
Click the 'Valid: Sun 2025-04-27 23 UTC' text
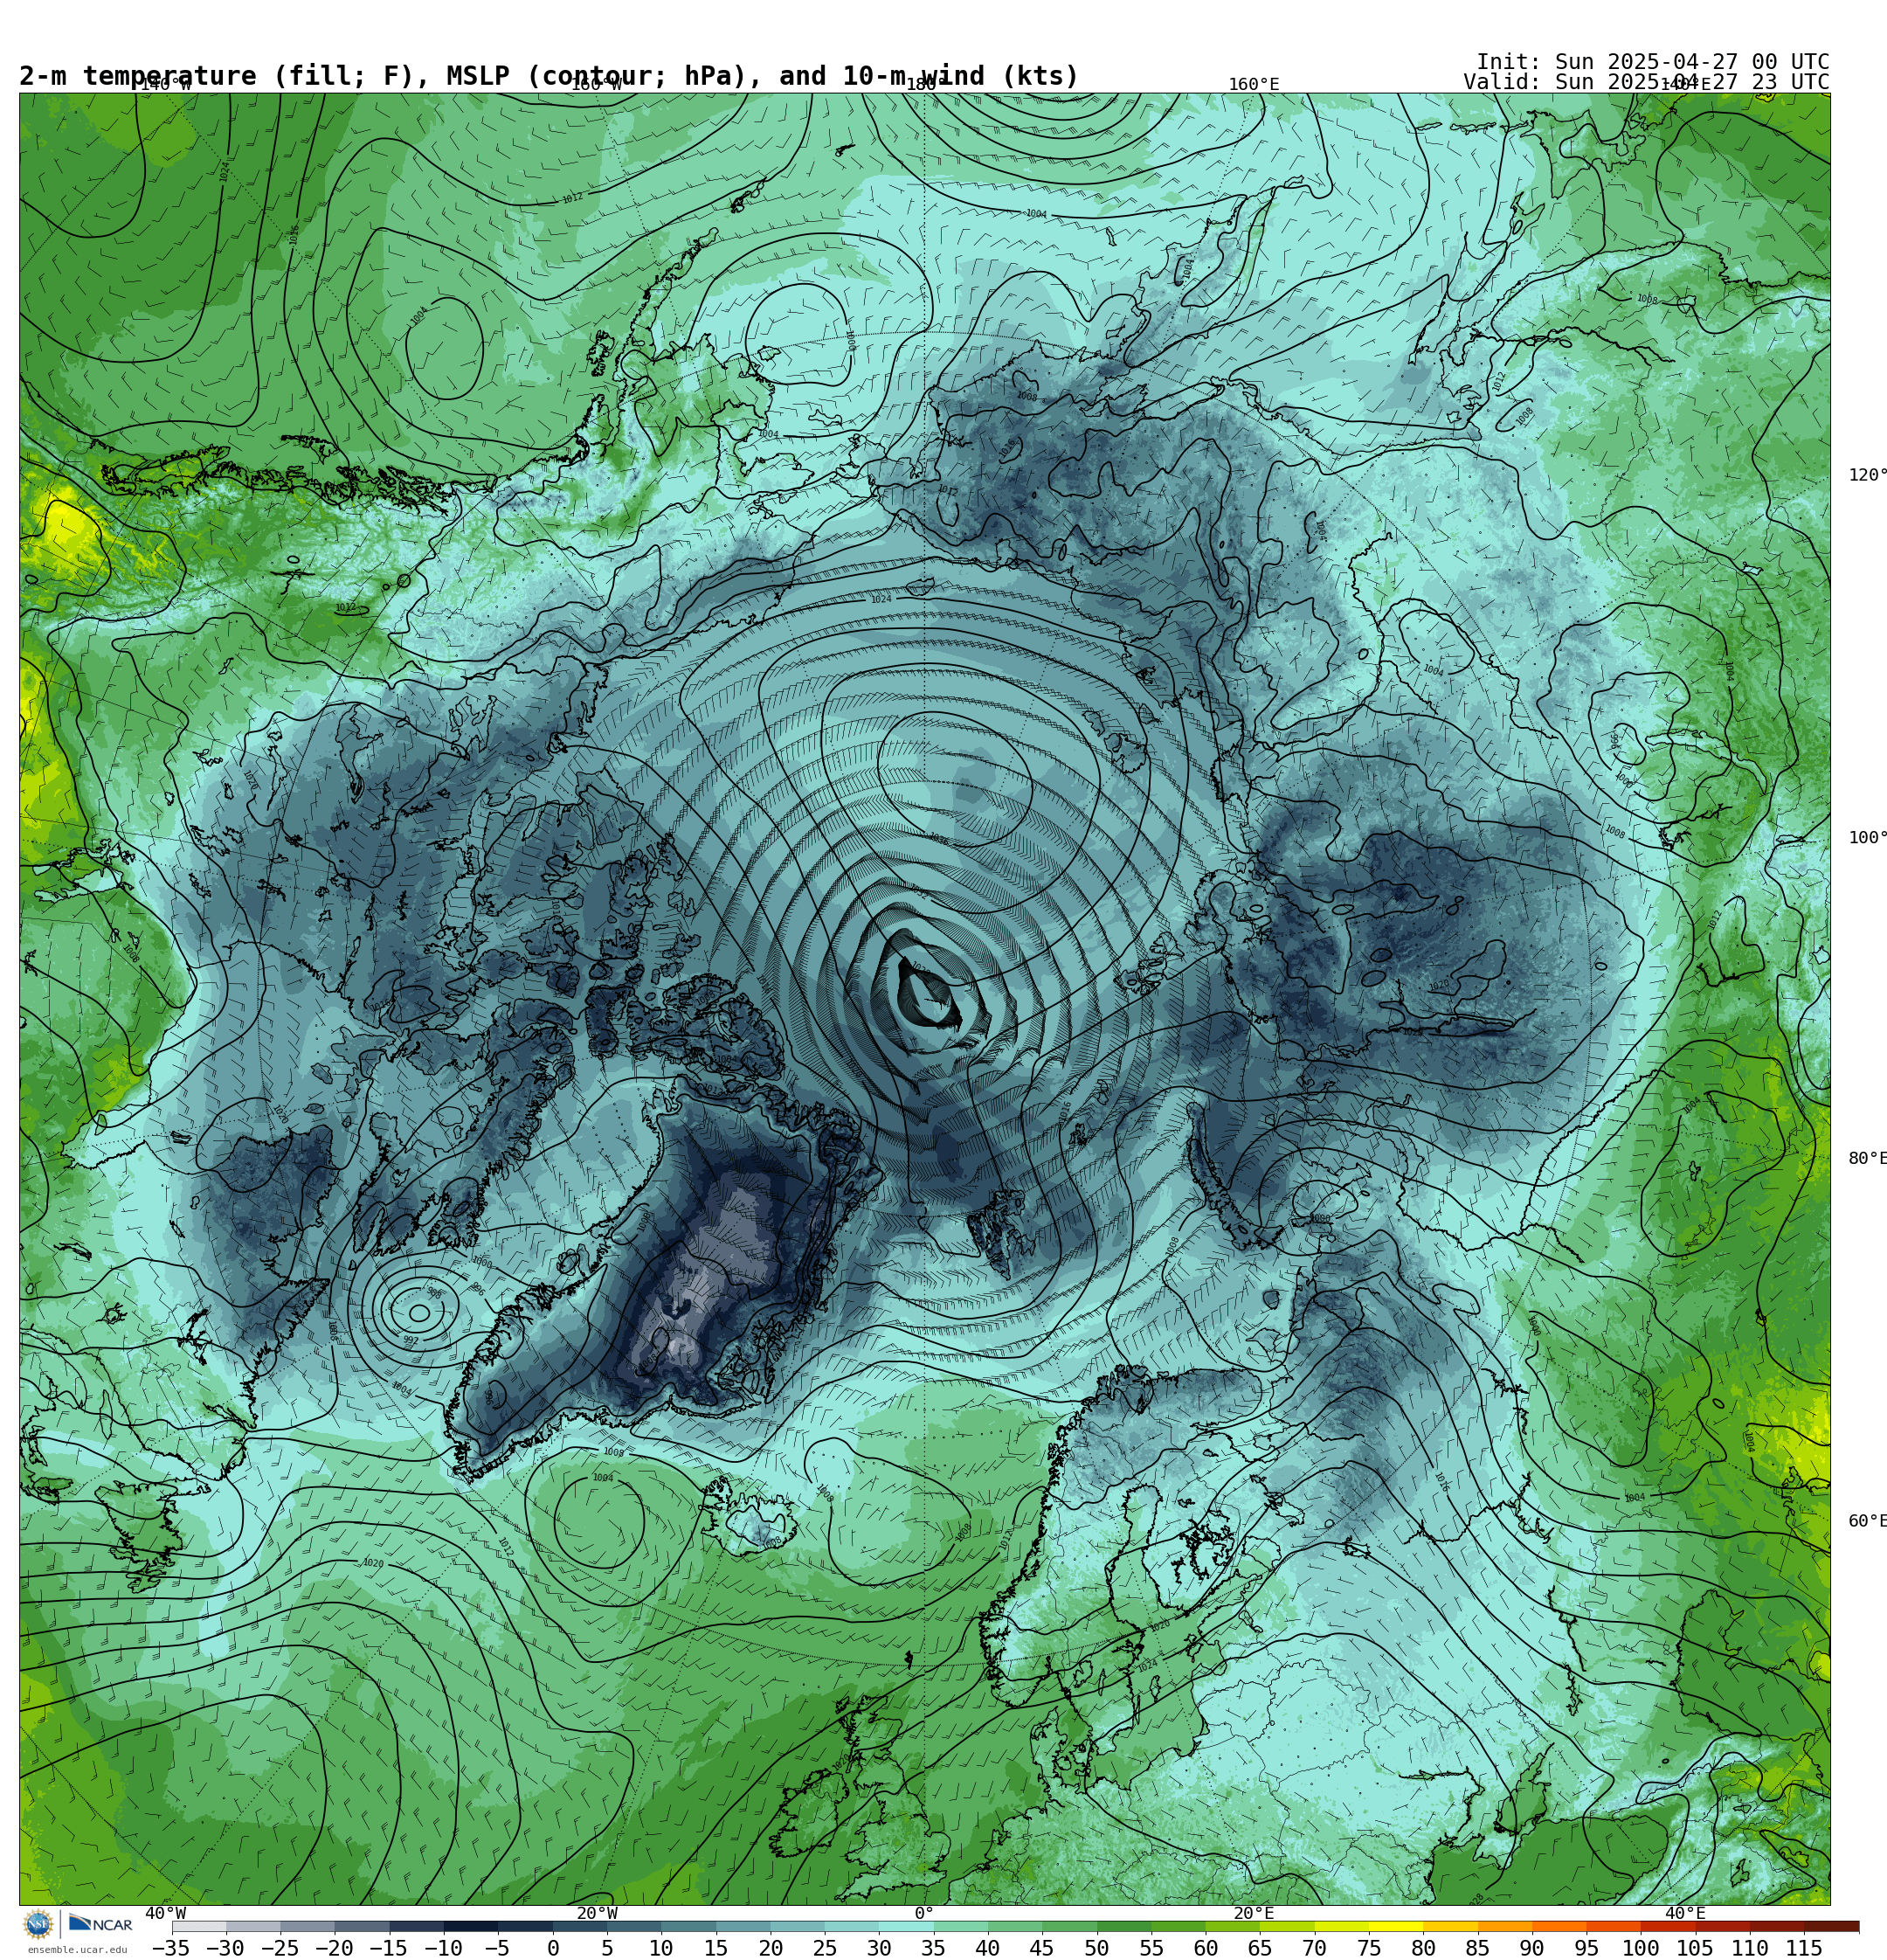click(x=1646, y=82)
